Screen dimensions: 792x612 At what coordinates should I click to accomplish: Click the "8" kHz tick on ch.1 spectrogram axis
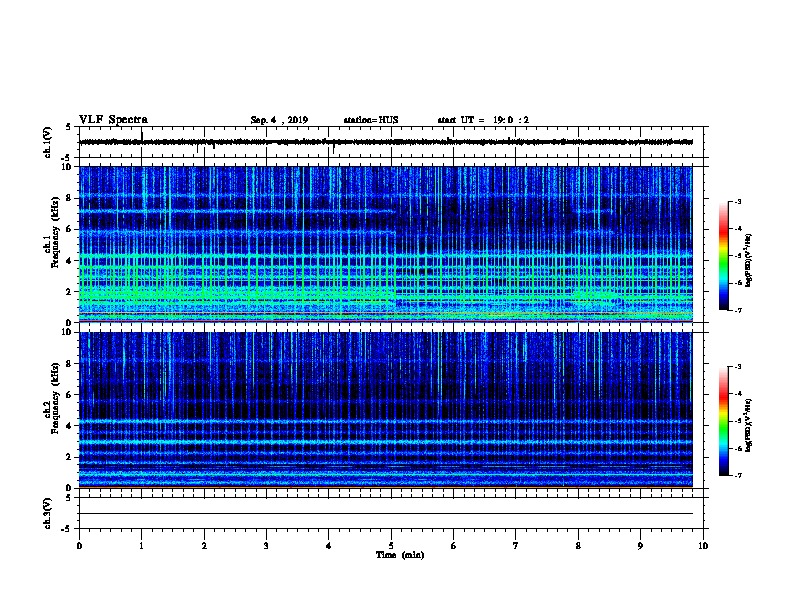pos(70,198)
